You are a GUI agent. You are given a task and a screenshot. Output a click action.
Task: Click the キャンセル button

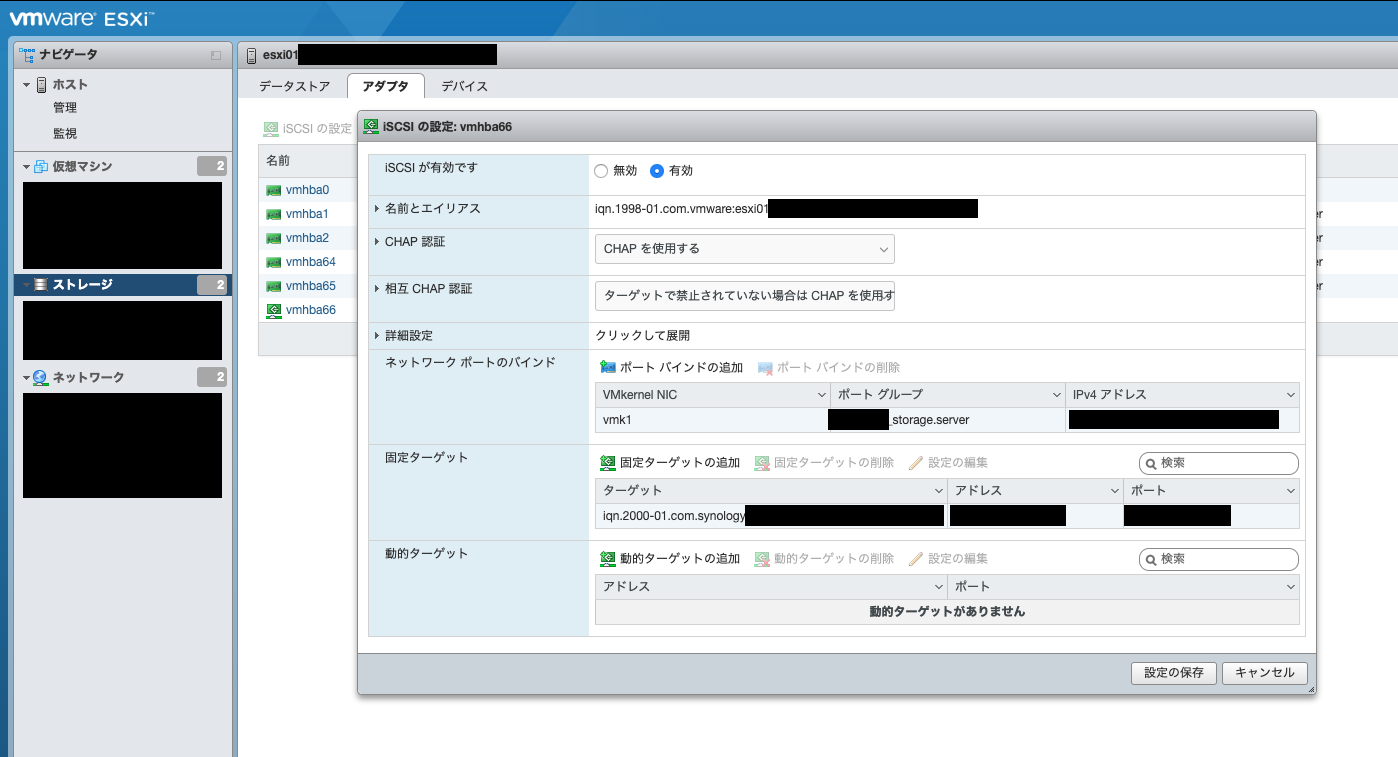[x=1265, y=673]
